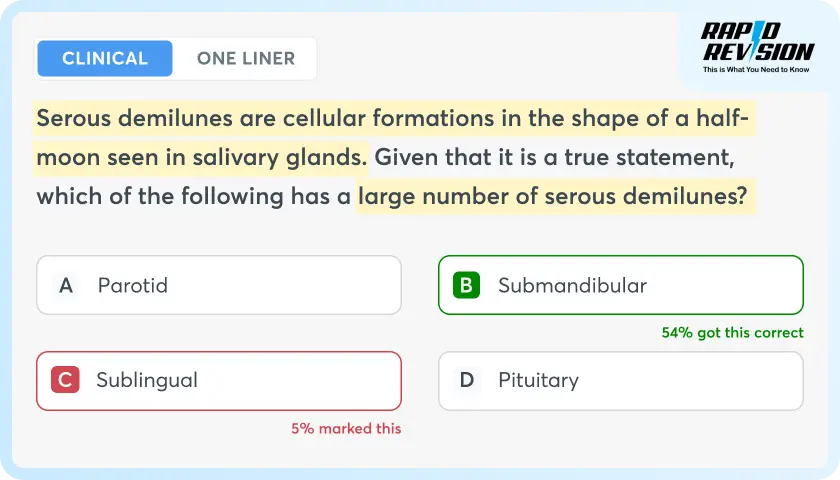Click the A letter badge
This screenshot has height=480, width=840.
[66, 285]
